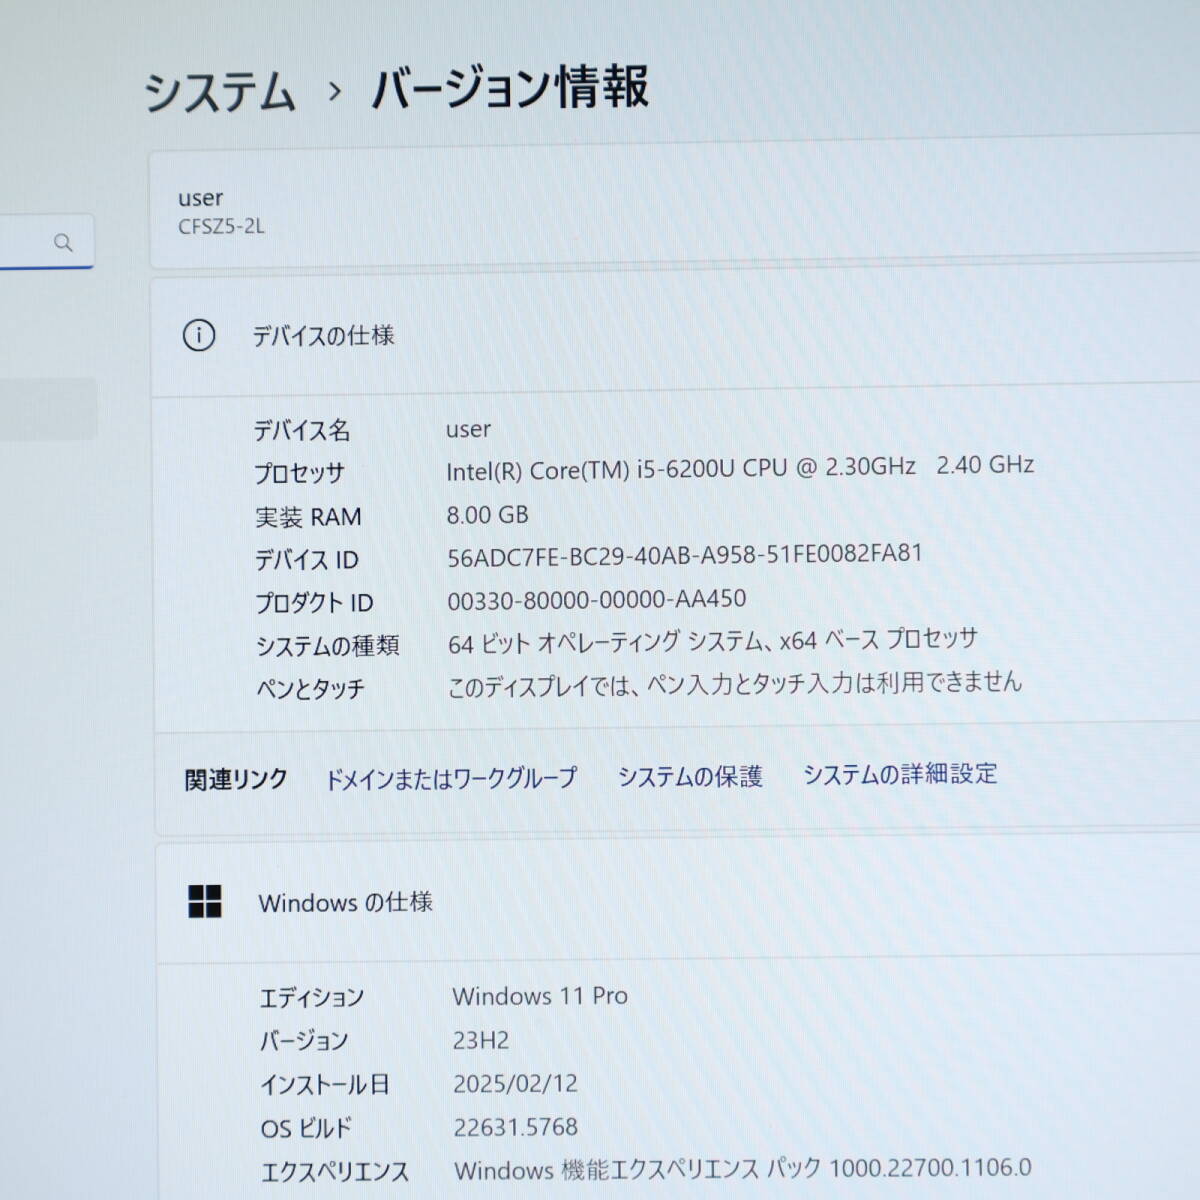Focus the settings search input field

(47, 241)
